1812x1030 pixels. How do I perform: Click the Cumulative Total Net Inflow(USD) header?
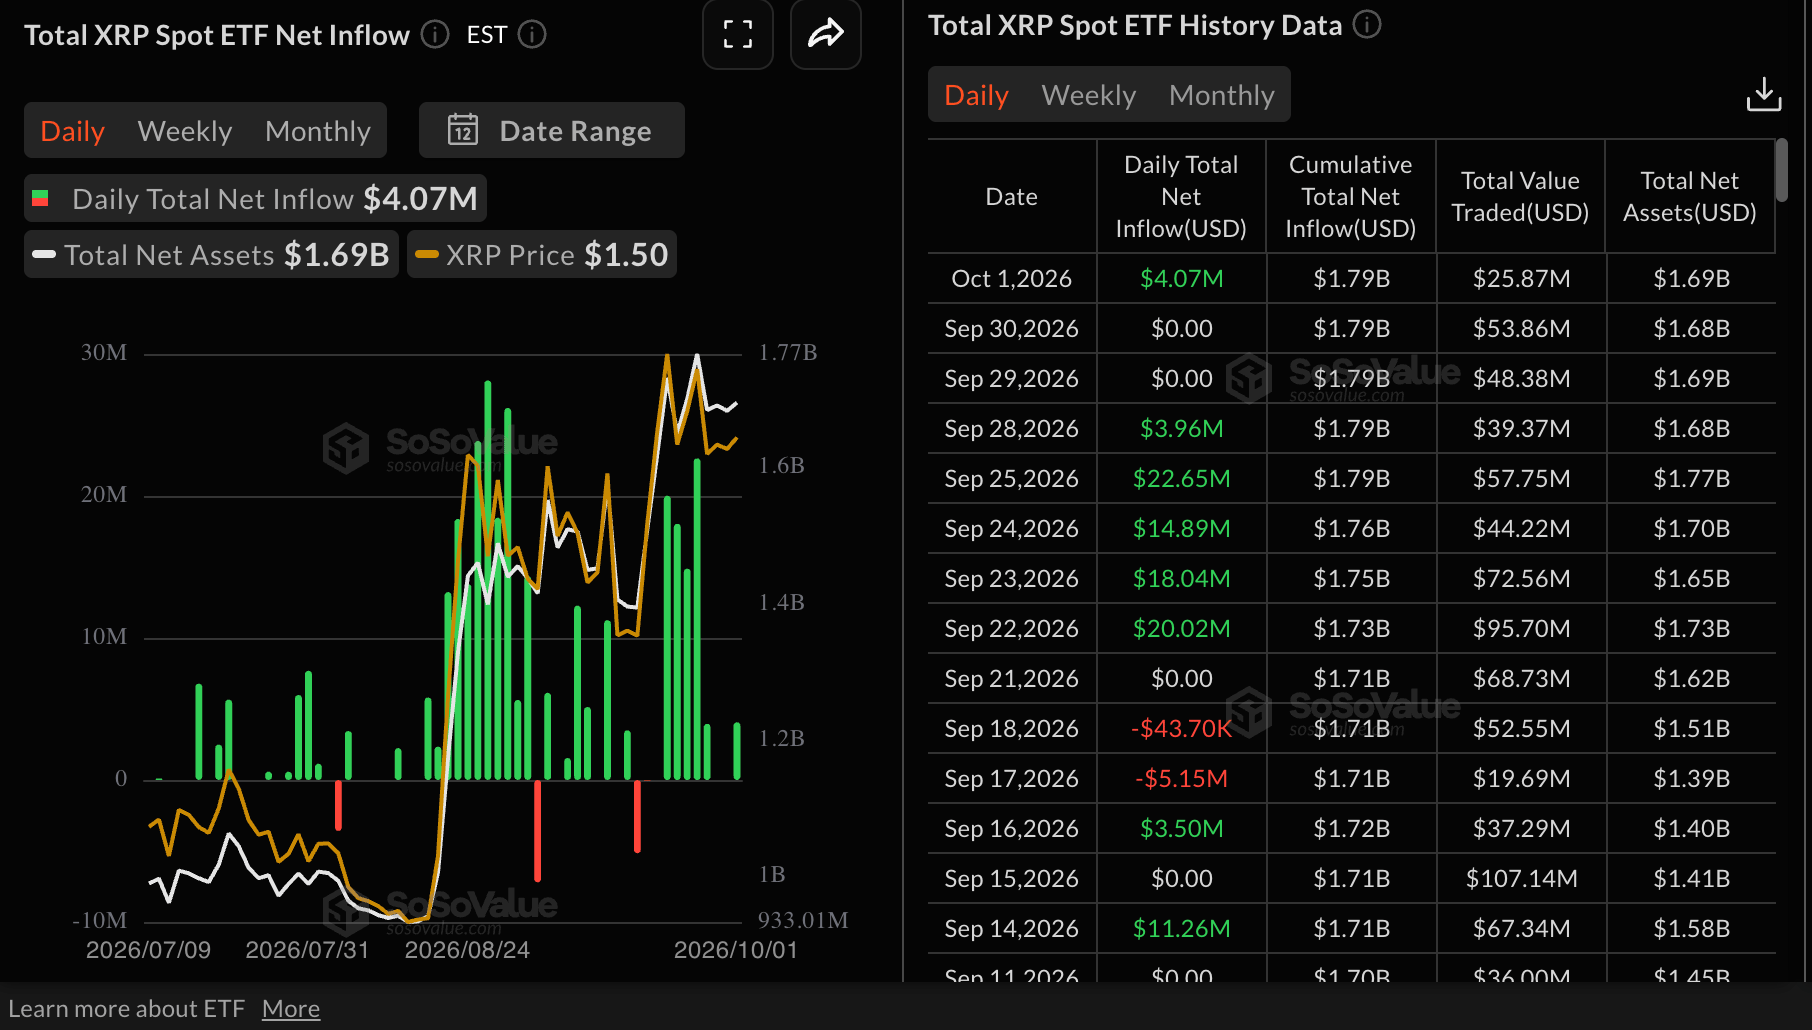click(x=1351, y=197)
